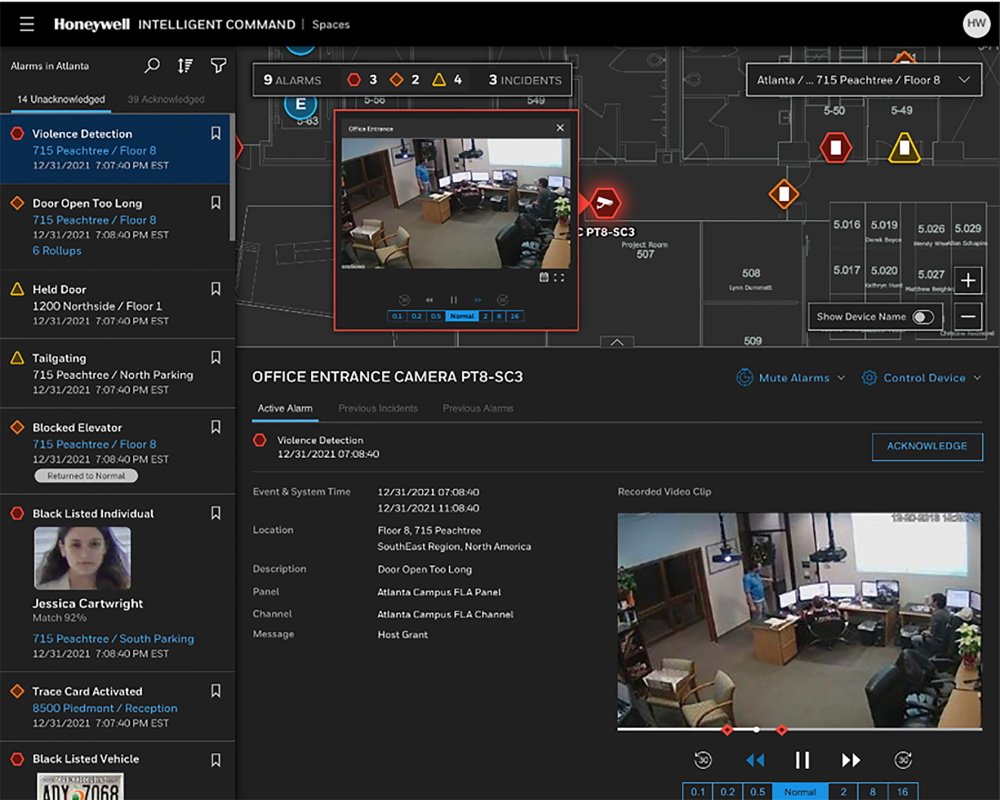Open the search icon in the alarms panel
The height and width of the screenshot is (800, 1000).
151,65
